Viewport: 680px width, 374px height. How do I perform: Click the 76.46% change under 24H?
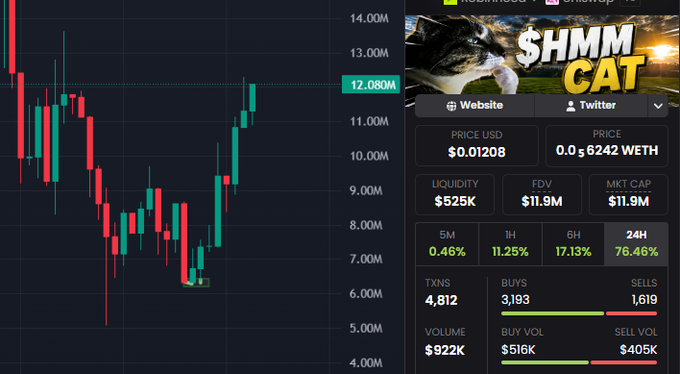(636, 252)
